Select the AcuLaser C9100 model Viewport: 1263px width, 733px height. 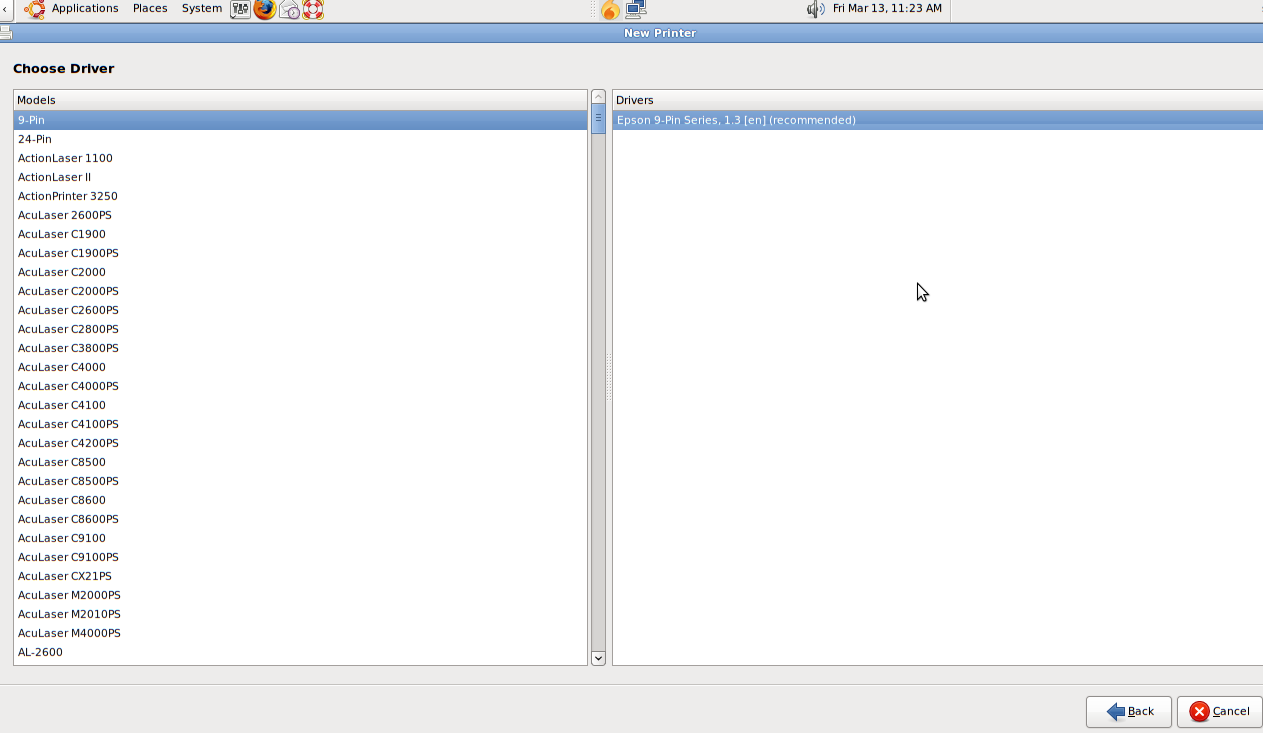300,538
